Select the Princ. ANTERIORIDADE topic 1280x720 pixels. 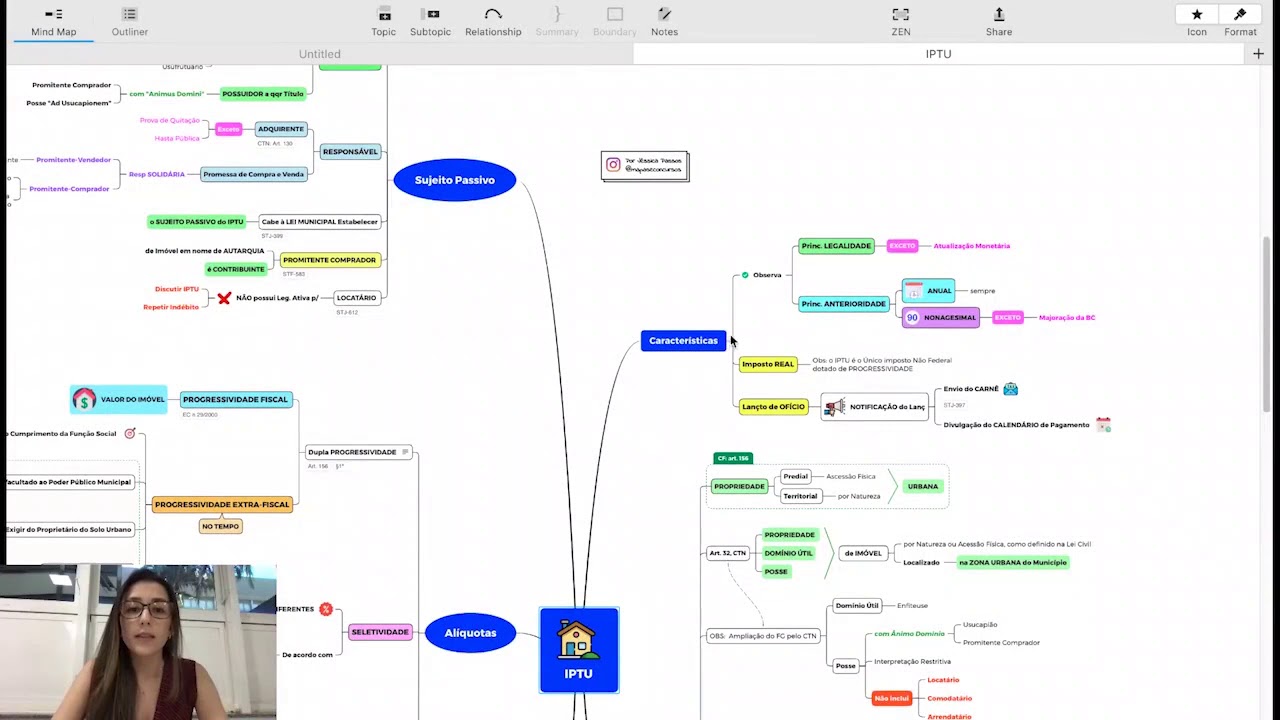843,304
